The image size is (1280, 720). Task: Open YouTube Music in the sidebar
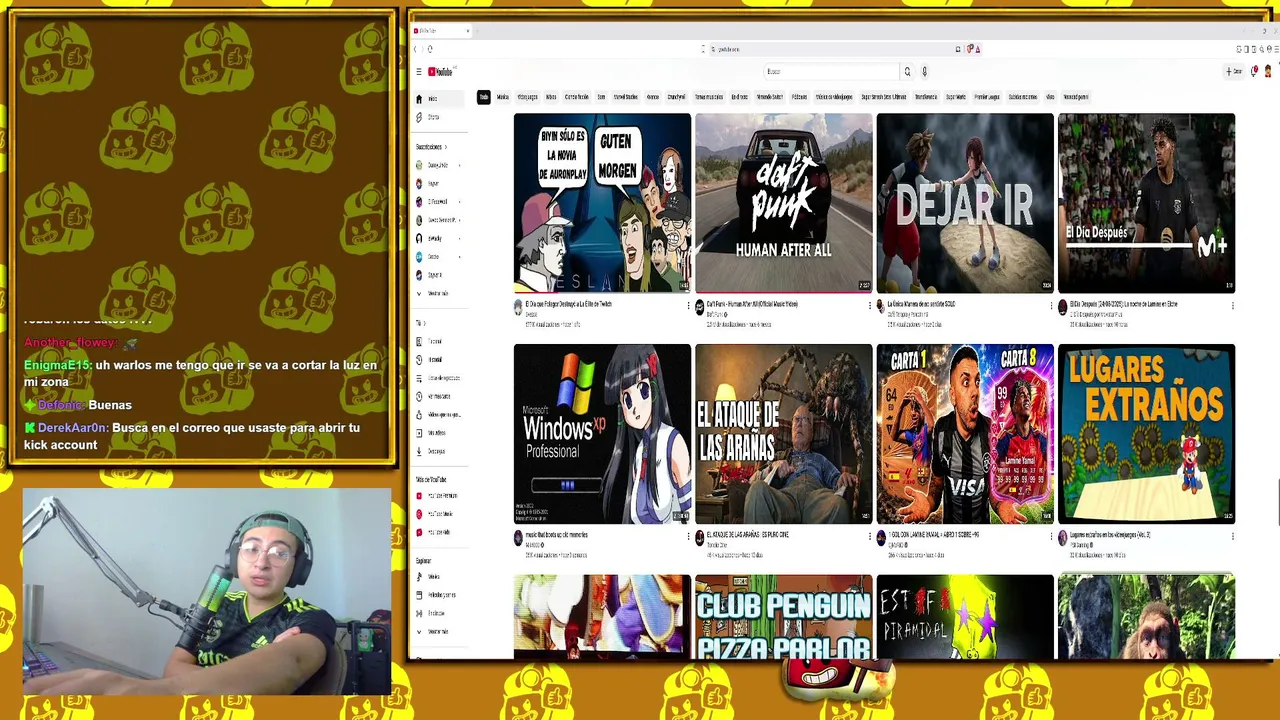pyautogui.click(x=437, y=514)
